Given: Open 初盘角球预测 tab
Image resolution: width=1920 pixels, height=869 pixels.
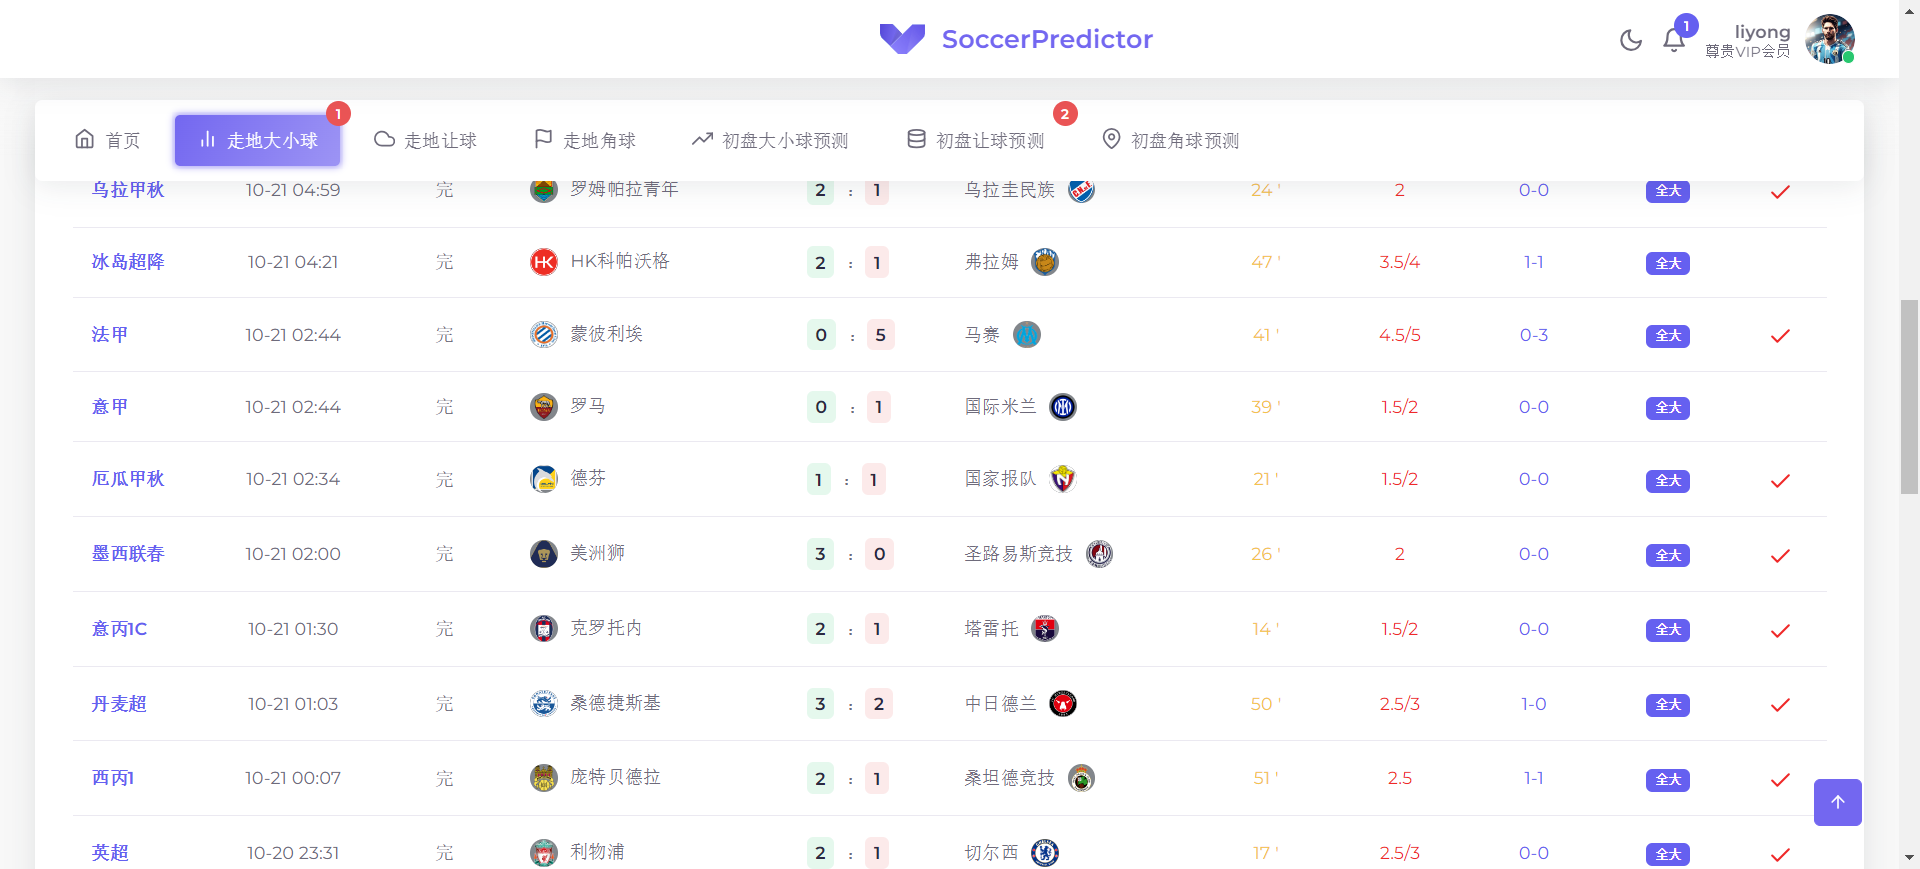Looking at the screenshot, I should [1170, 140].
